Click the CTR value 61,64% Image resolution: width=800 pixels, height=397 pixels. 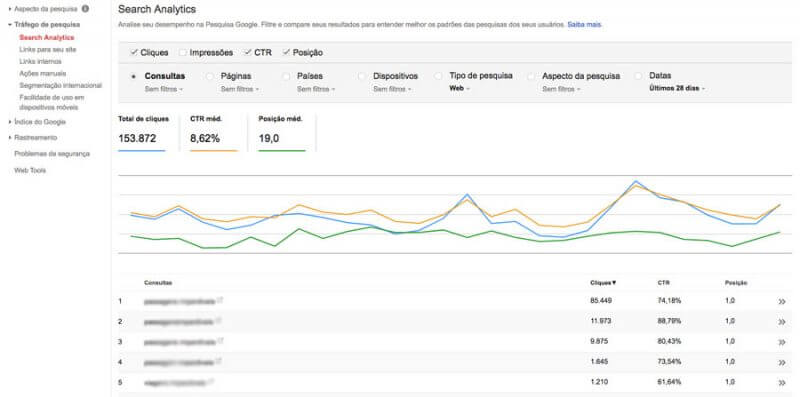(x=669, y=382)
